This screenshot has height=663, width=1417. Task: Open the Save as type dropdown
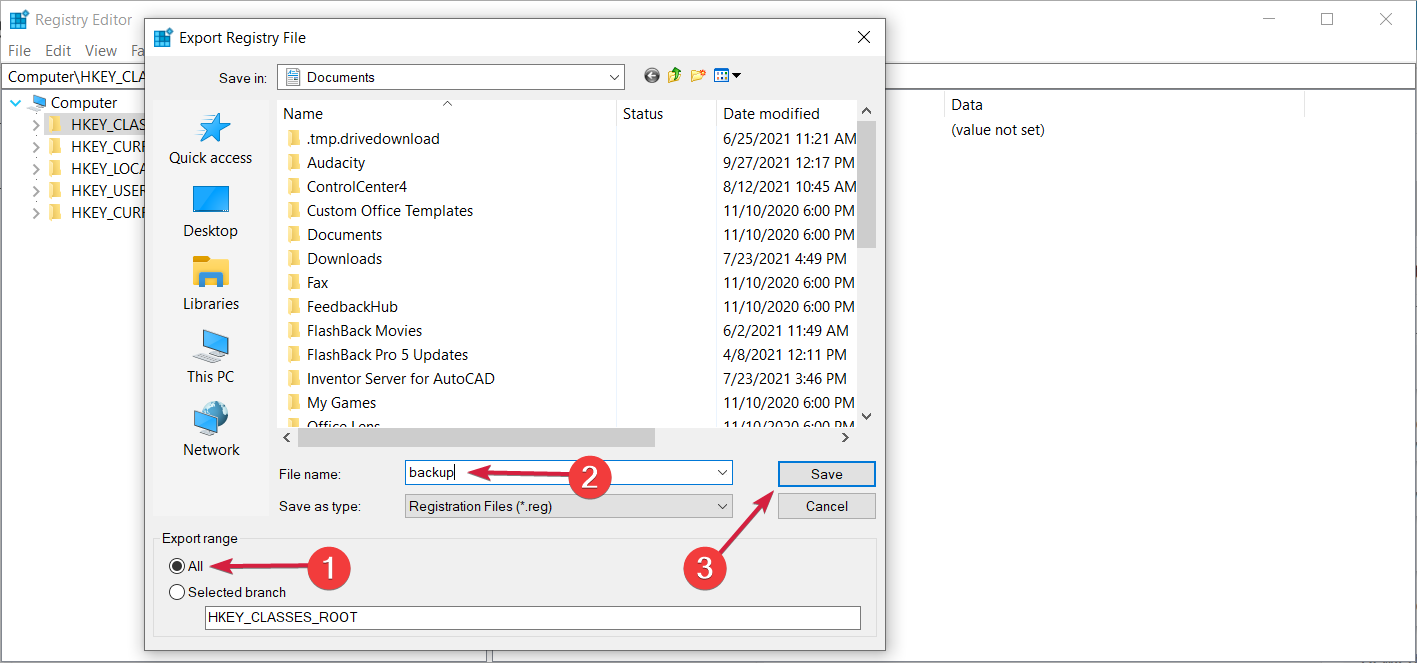click(568, 506)
